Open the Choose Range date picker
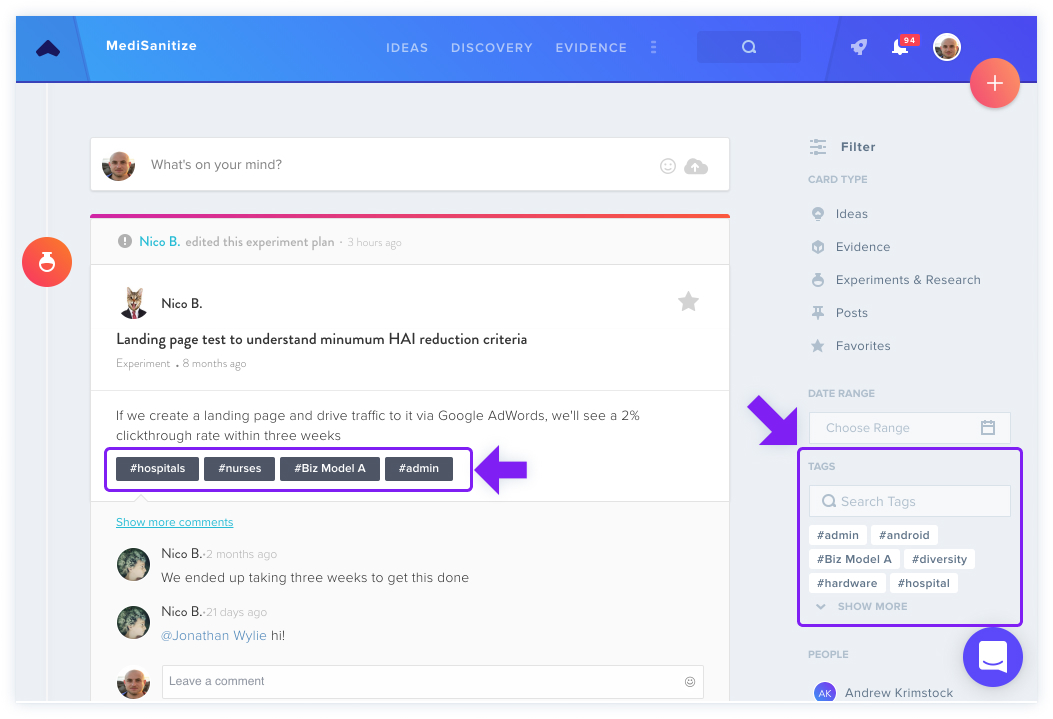The height and width of the screenshot is (719, 1053). coord(909,428)
